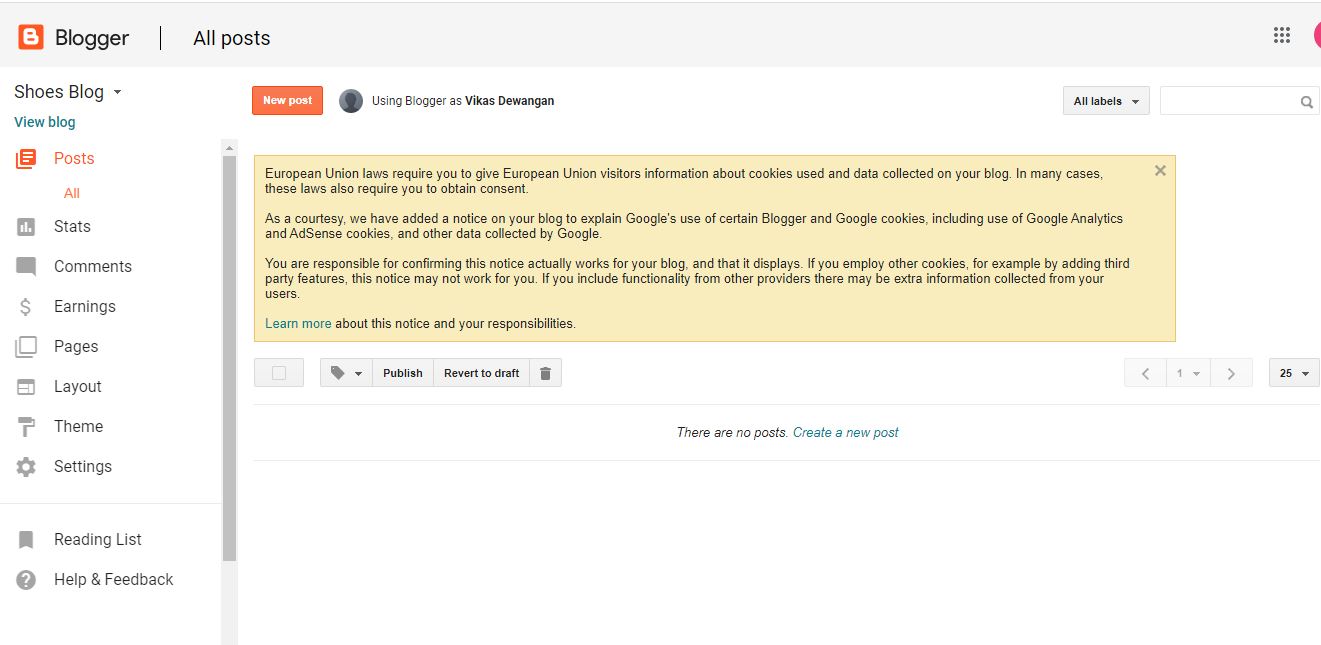
Task: Open the Google apps grid icon
Action: (x=1282, y=36)
